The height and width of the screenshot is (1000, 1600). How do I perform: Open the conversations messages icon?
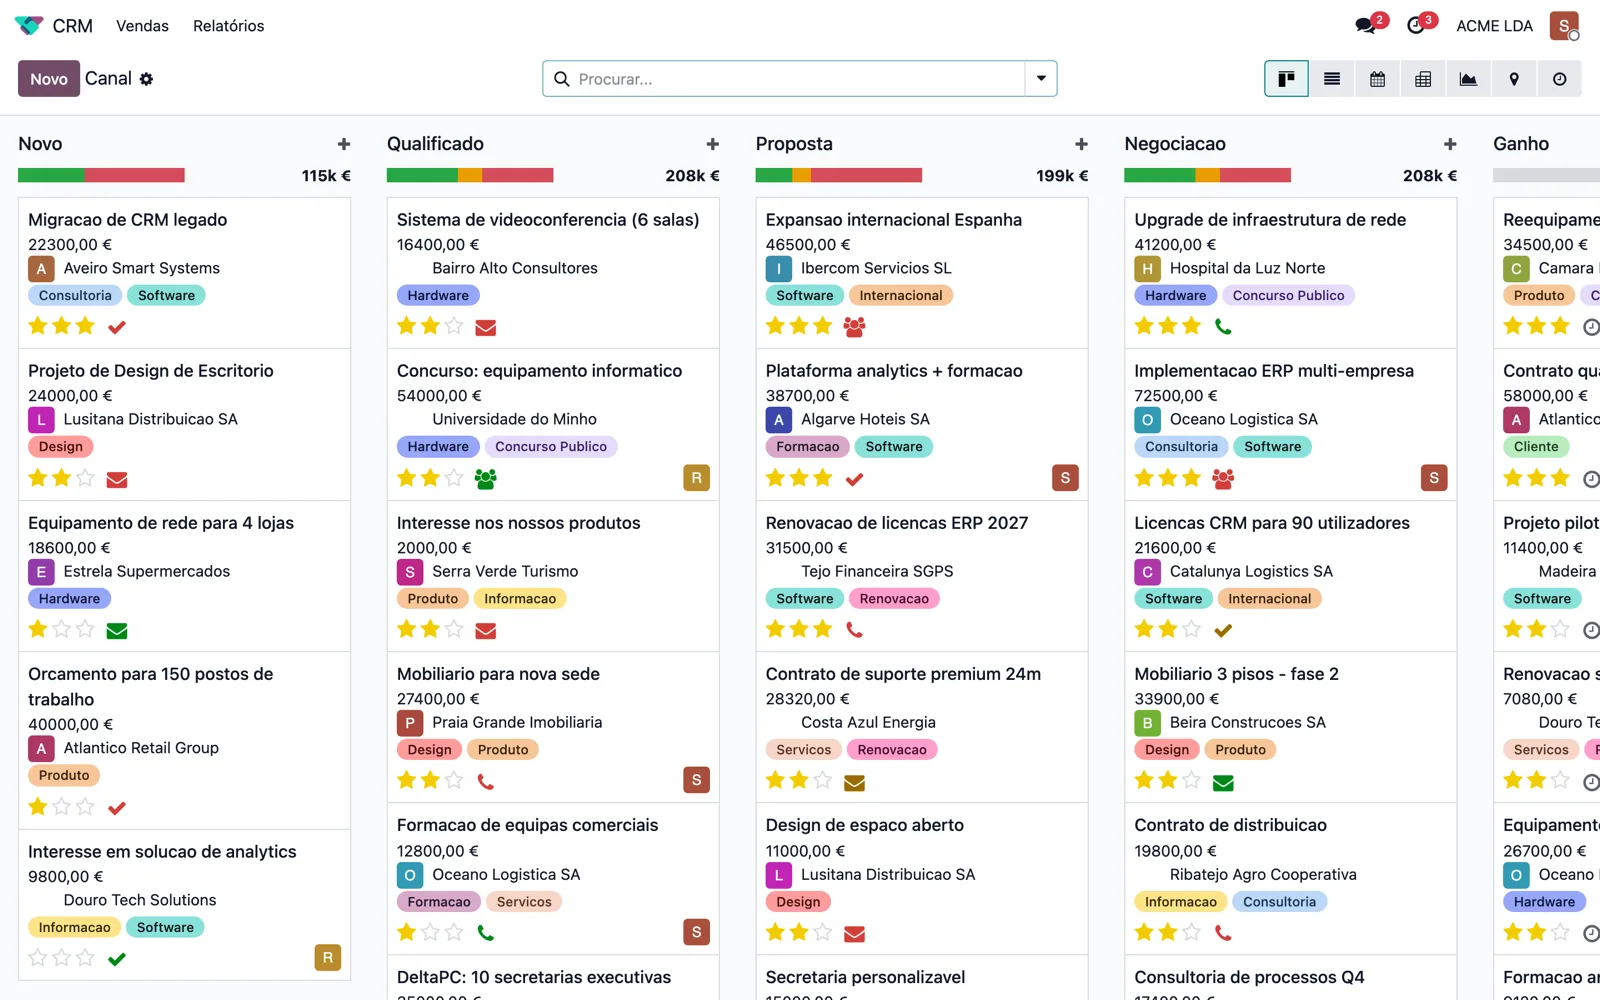[1366, 26]
